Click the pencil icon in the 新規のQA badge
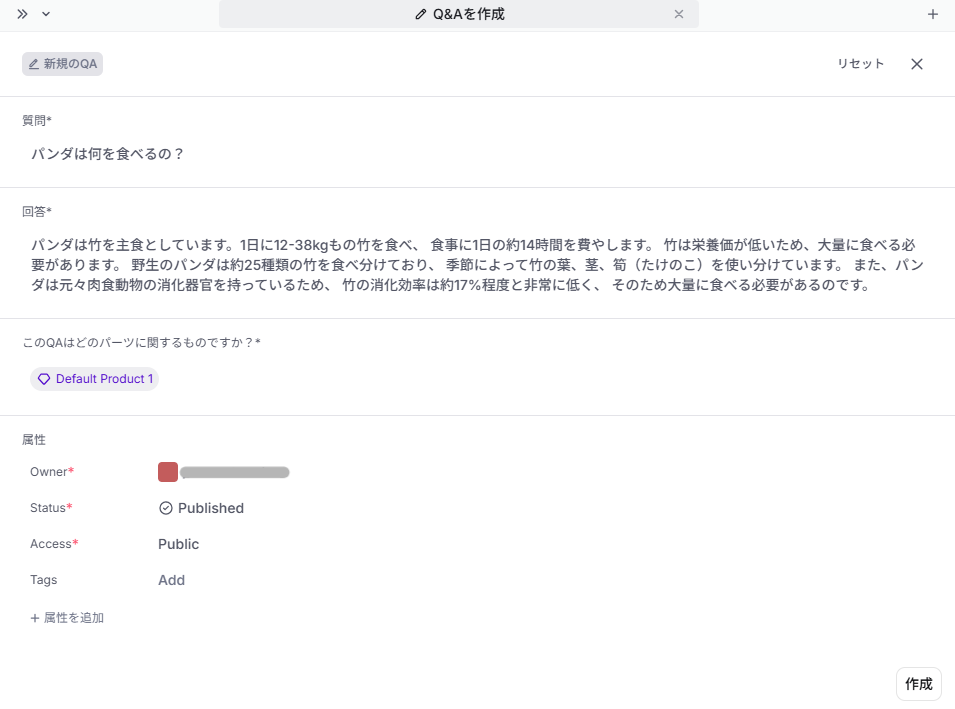 tap(33, 63)
